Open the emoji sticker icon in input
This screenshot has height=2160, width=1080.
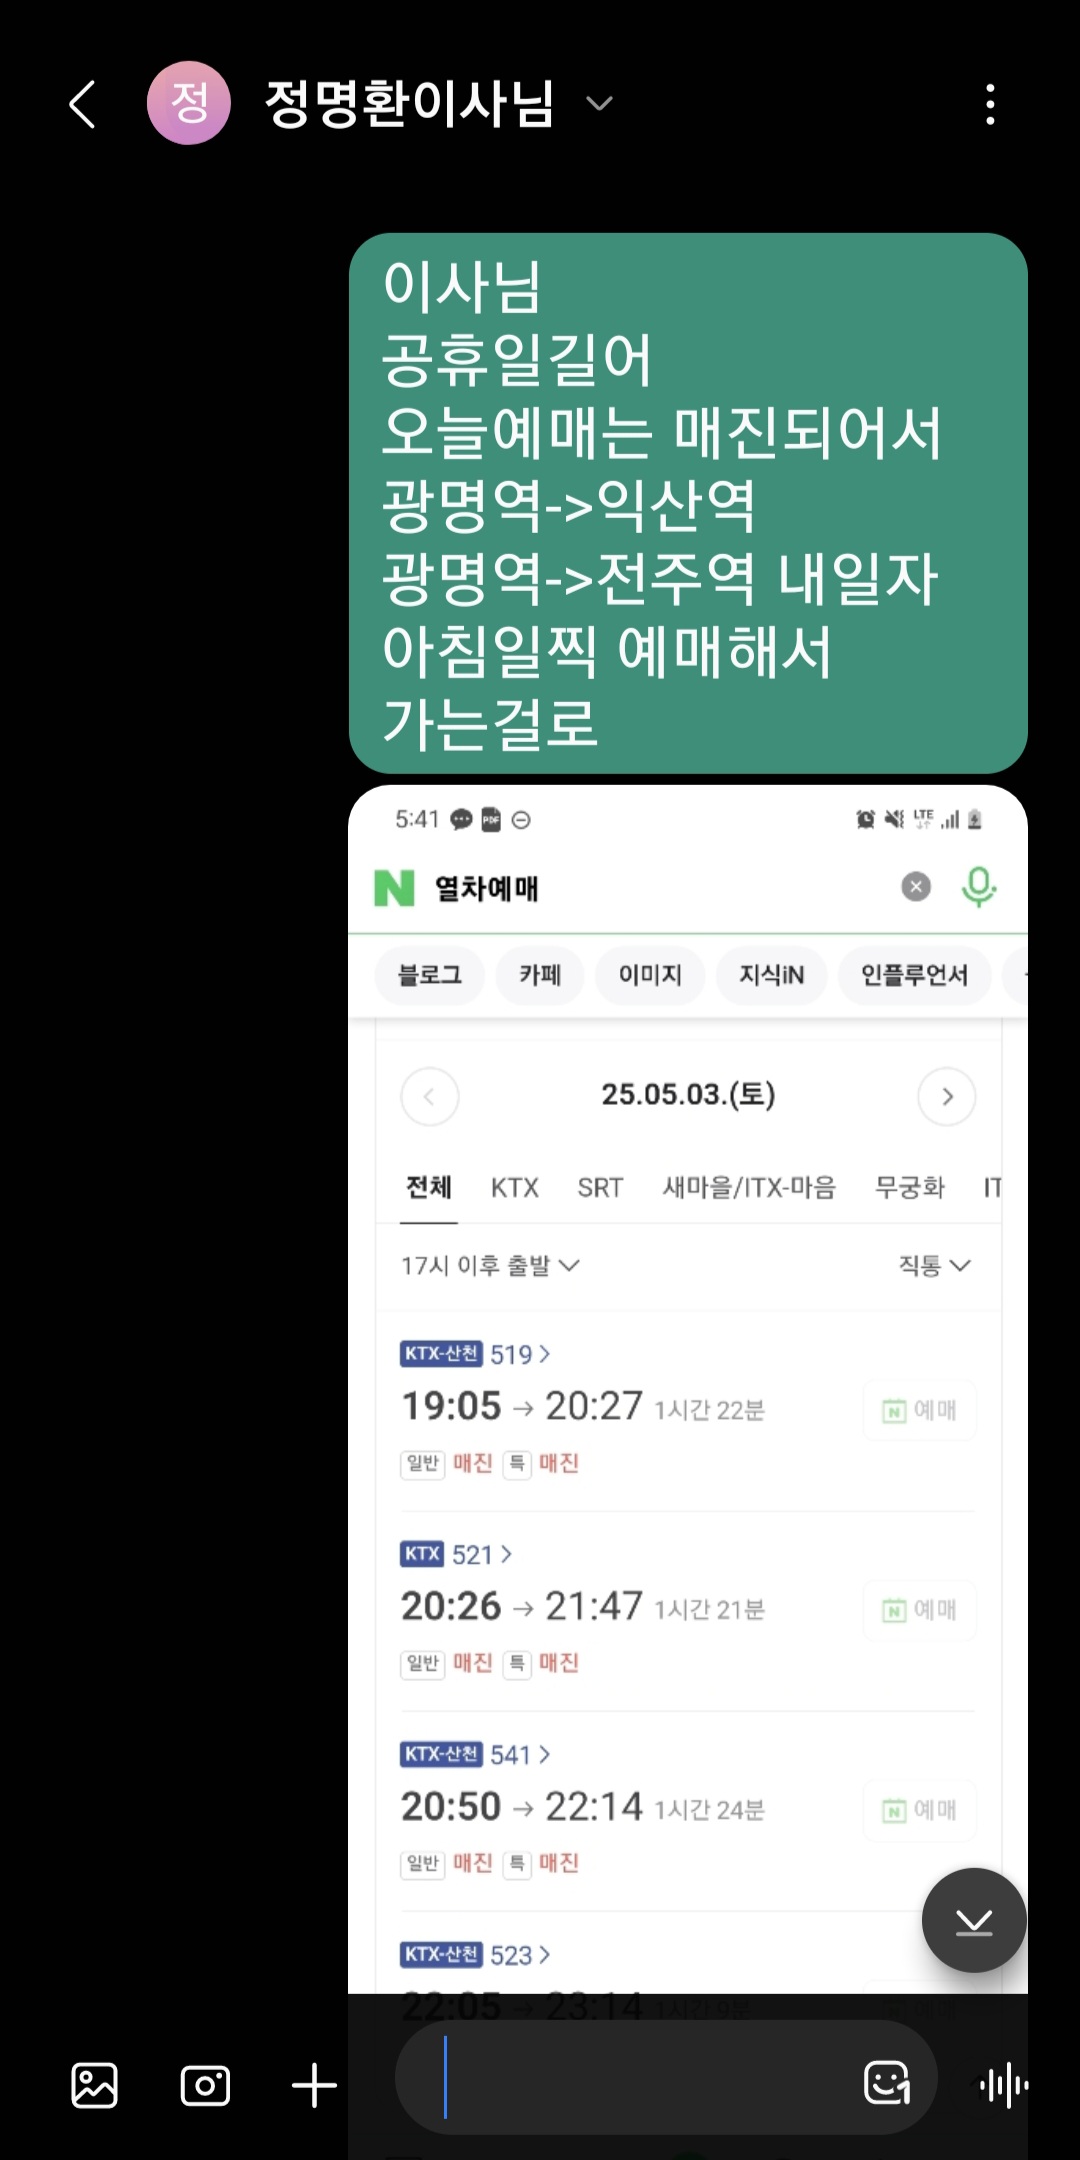(887, 2083)
